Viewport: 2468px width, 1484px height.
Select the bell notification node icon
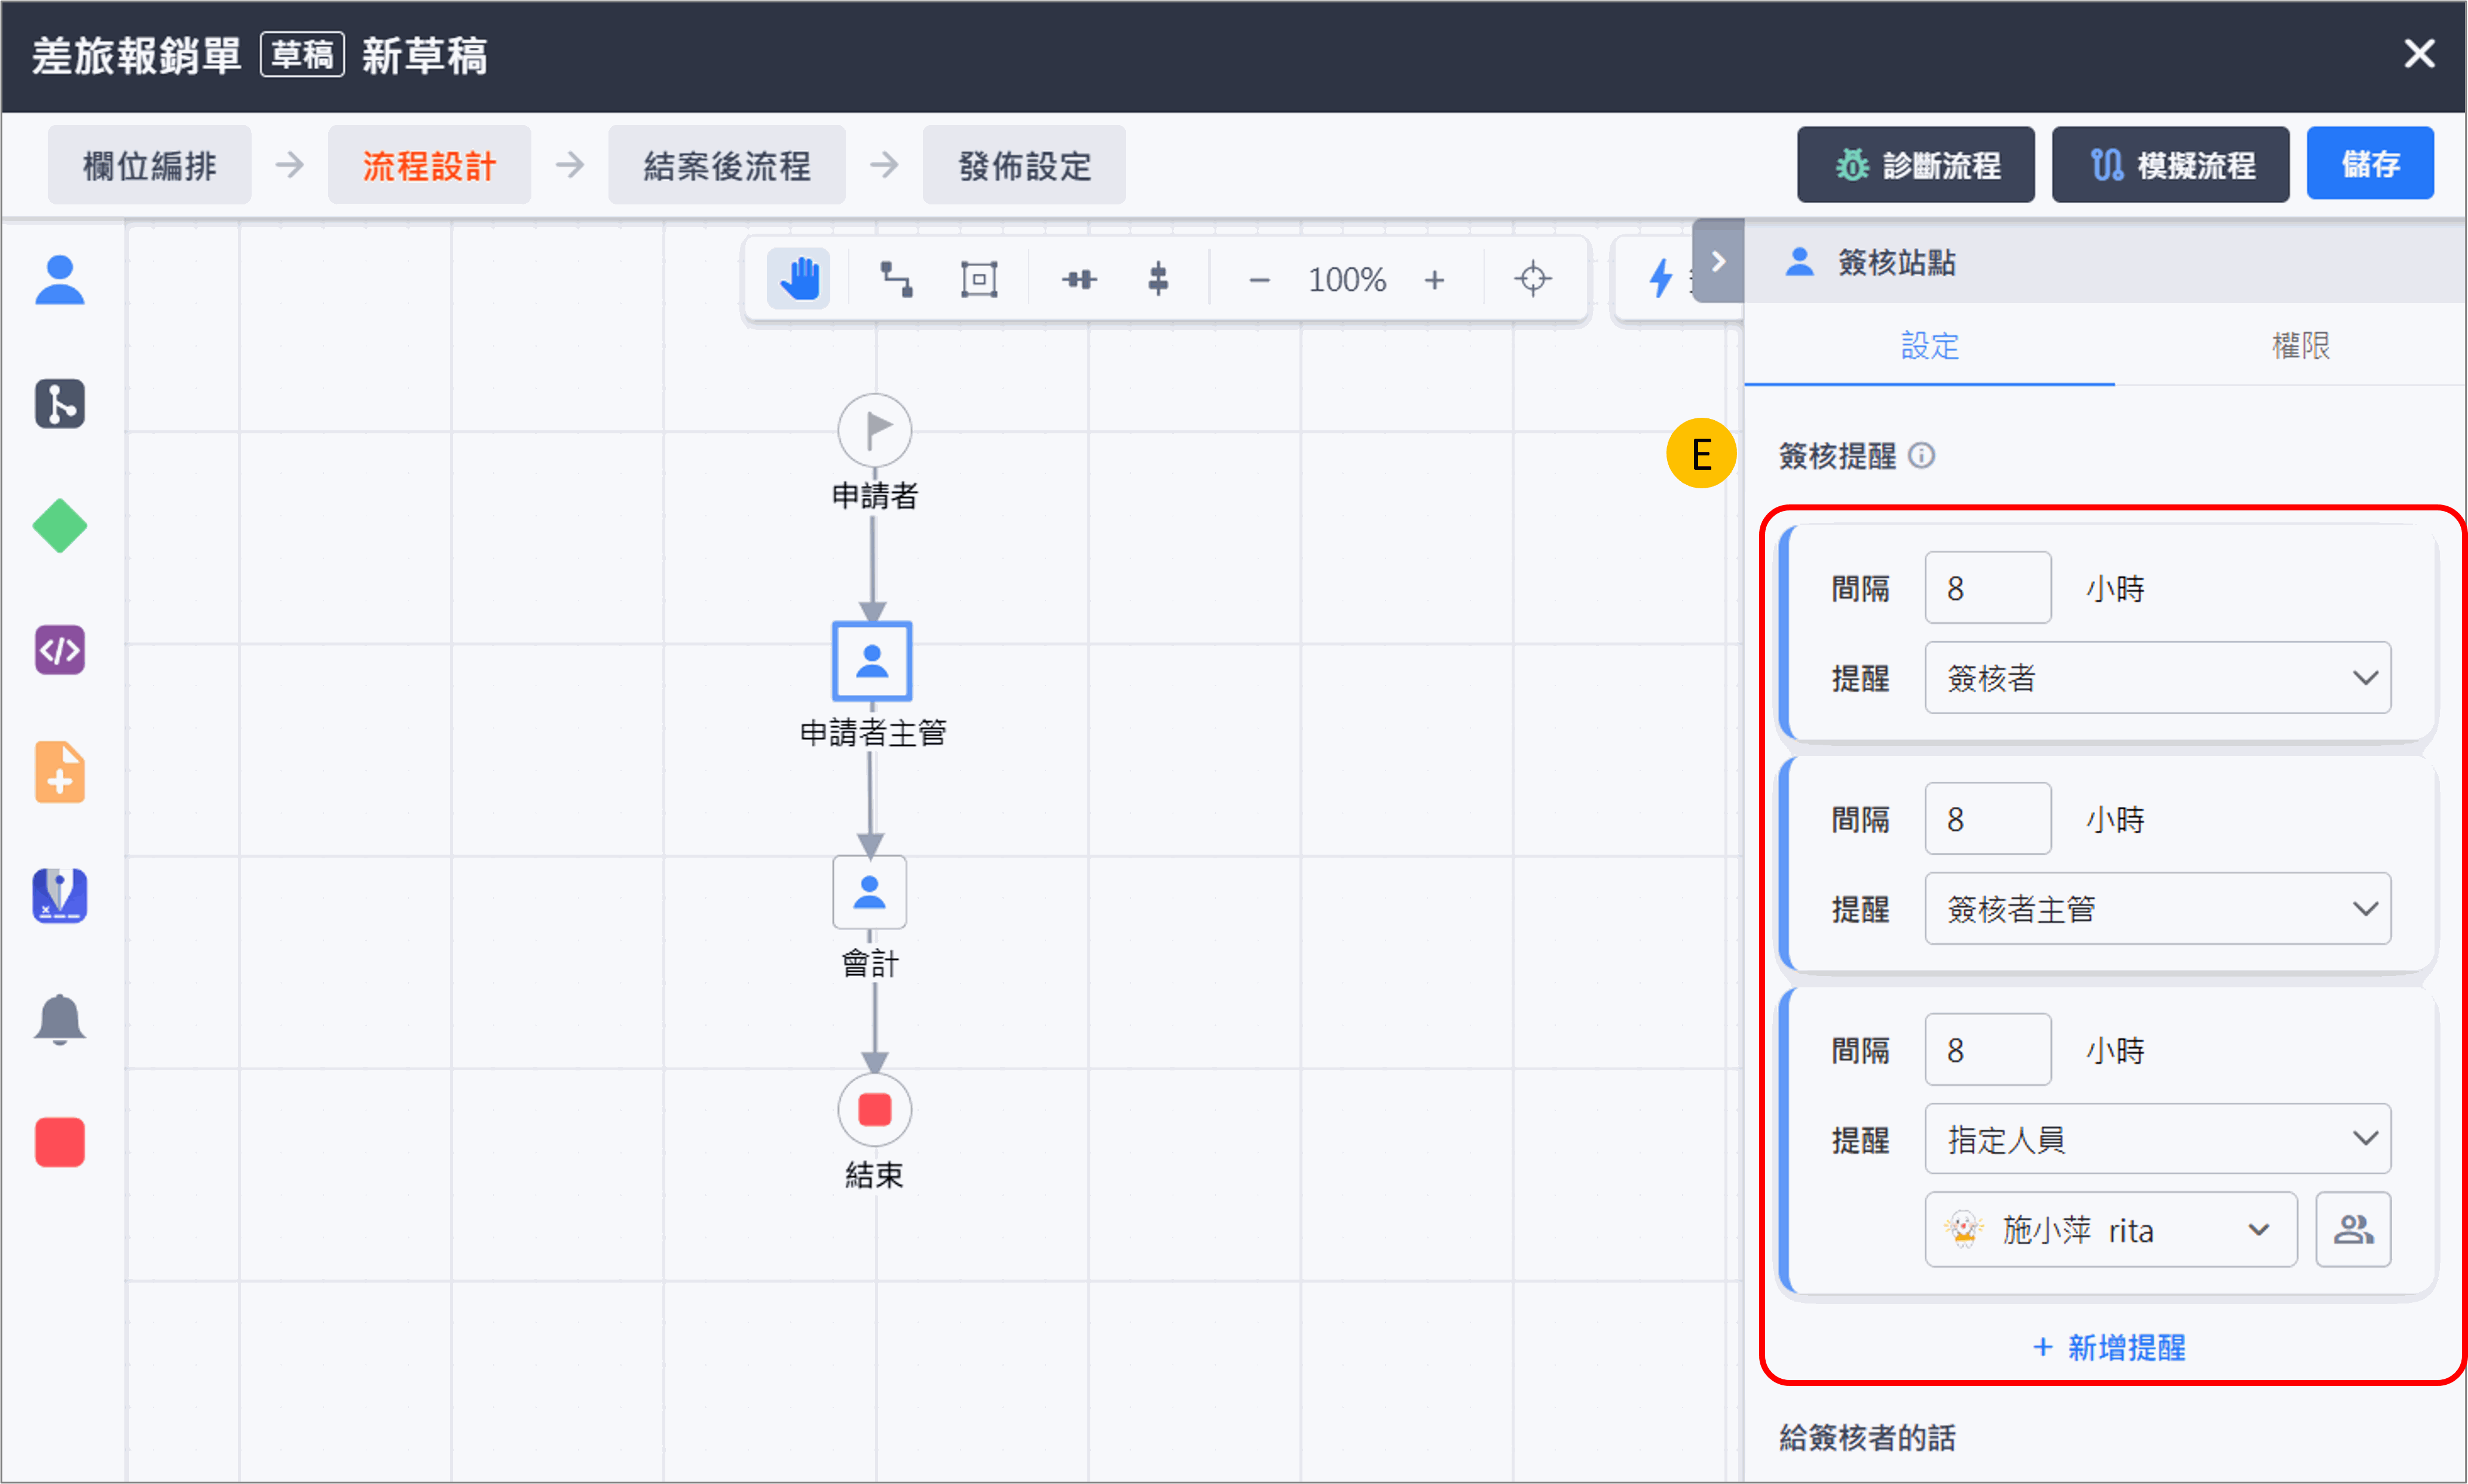(60, 1019)
